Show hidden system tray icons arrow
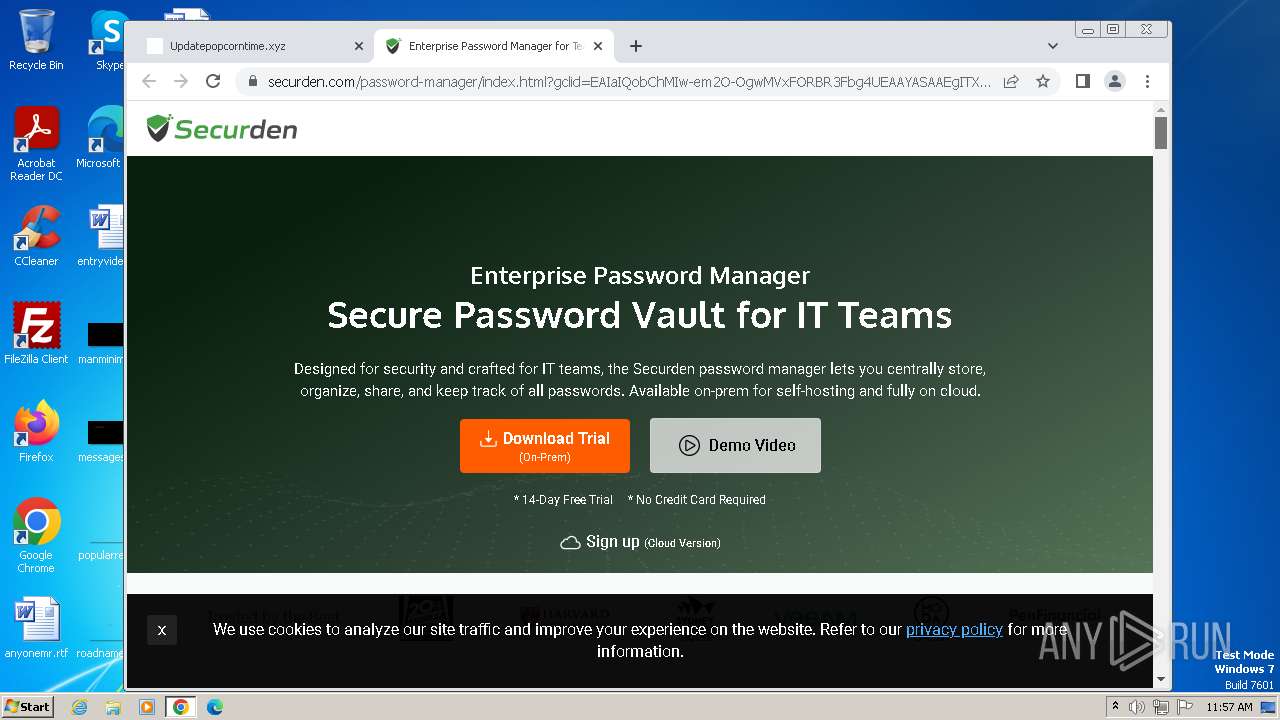Screen dimensions: 1280x720 pyautogui.click(x=1115, y=707)
